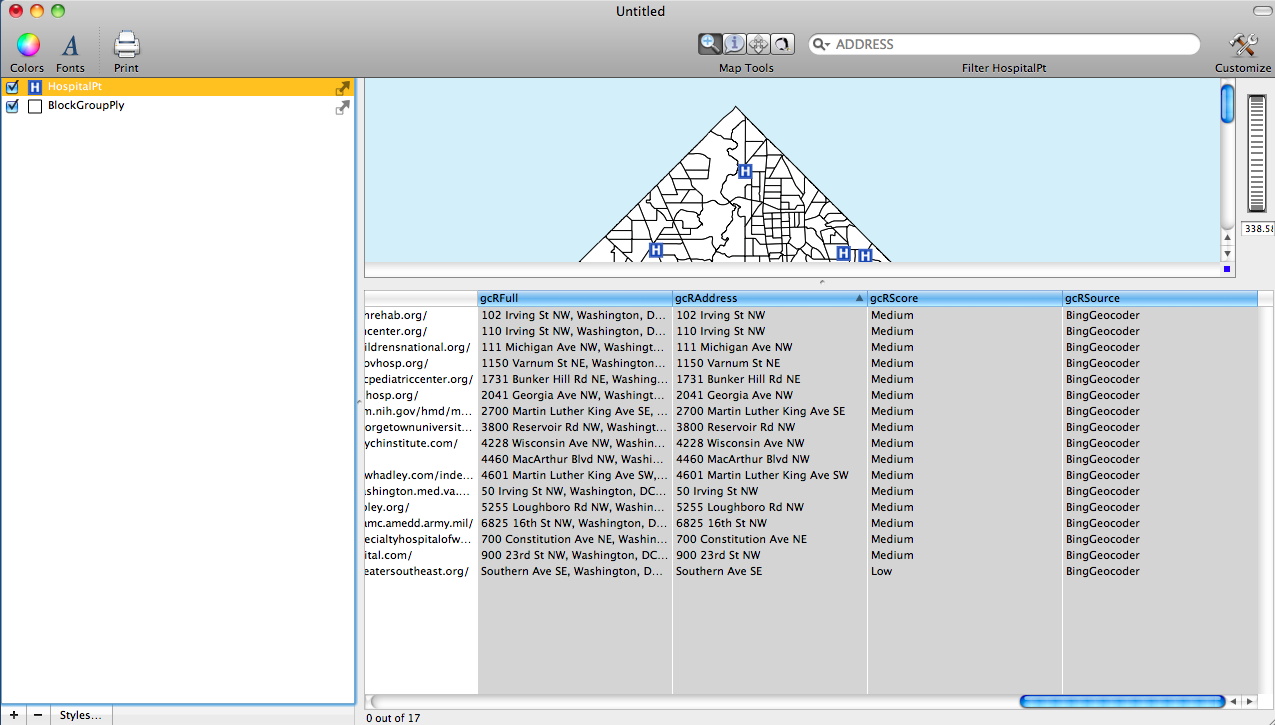Expand the HospitalPt layer details arrow

343,87
